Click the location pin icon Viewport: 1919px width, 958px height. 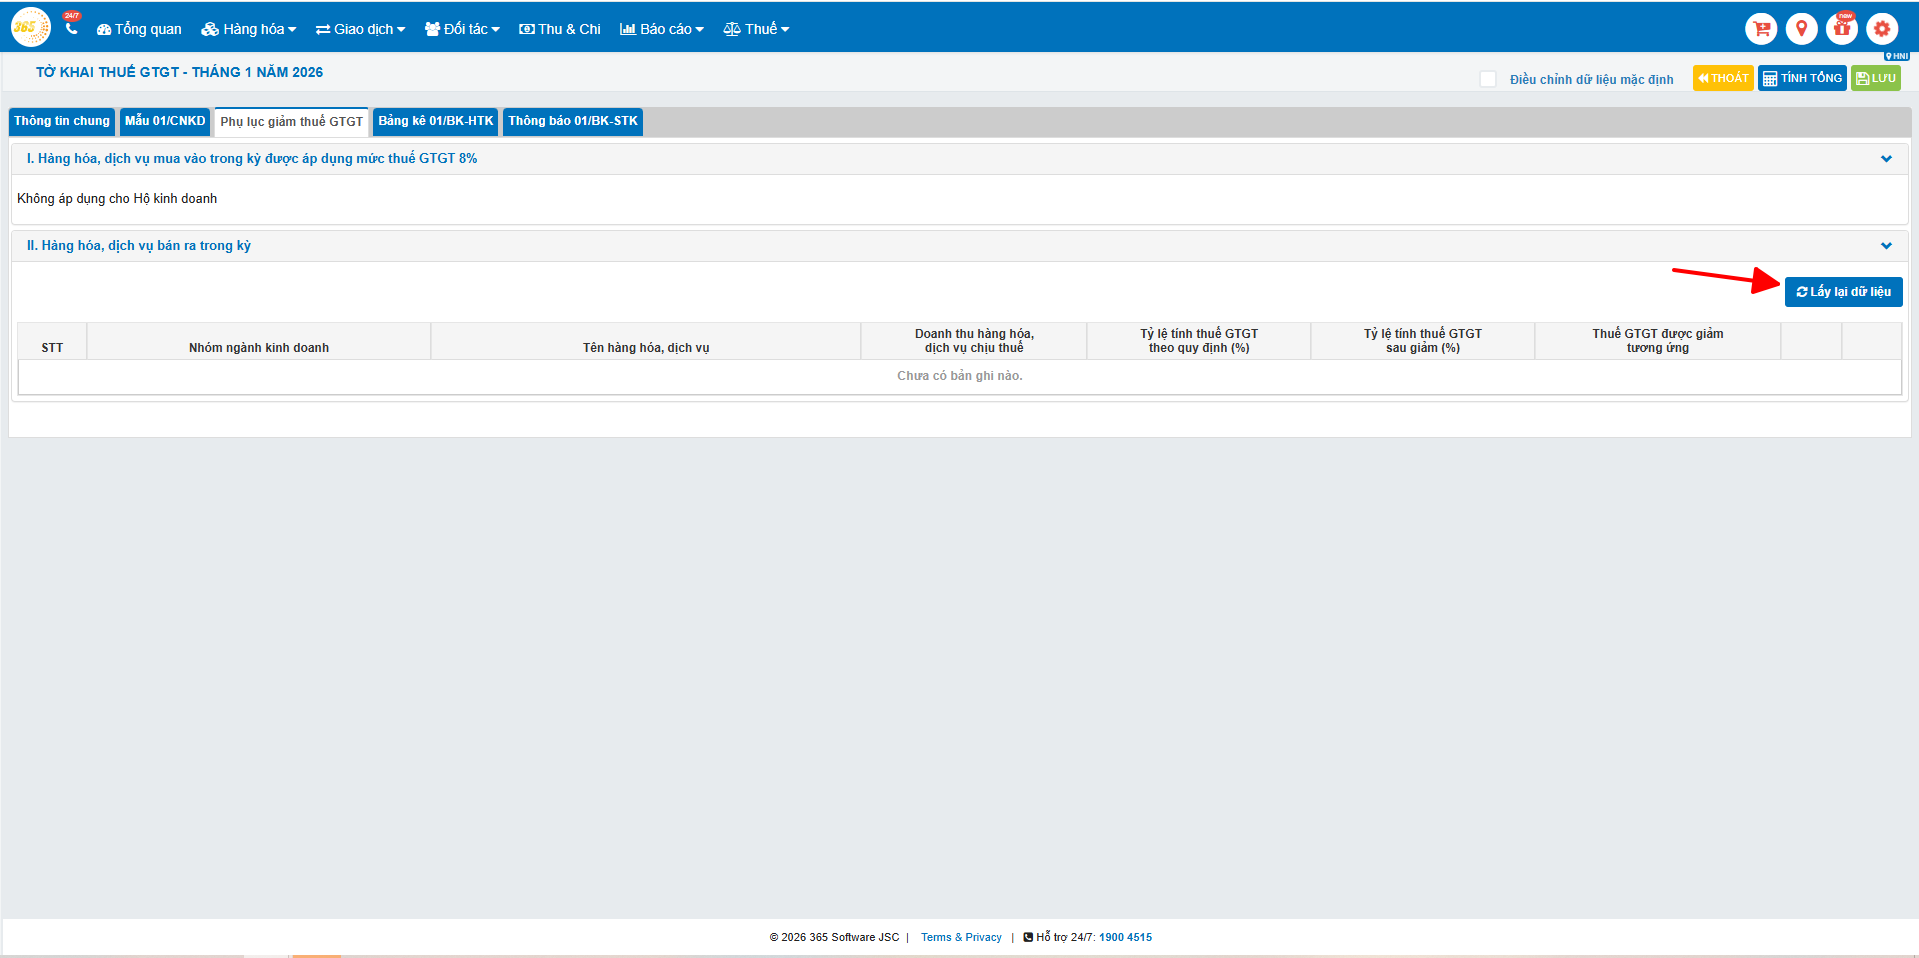pyautogui.click(x=1801, y=29)
